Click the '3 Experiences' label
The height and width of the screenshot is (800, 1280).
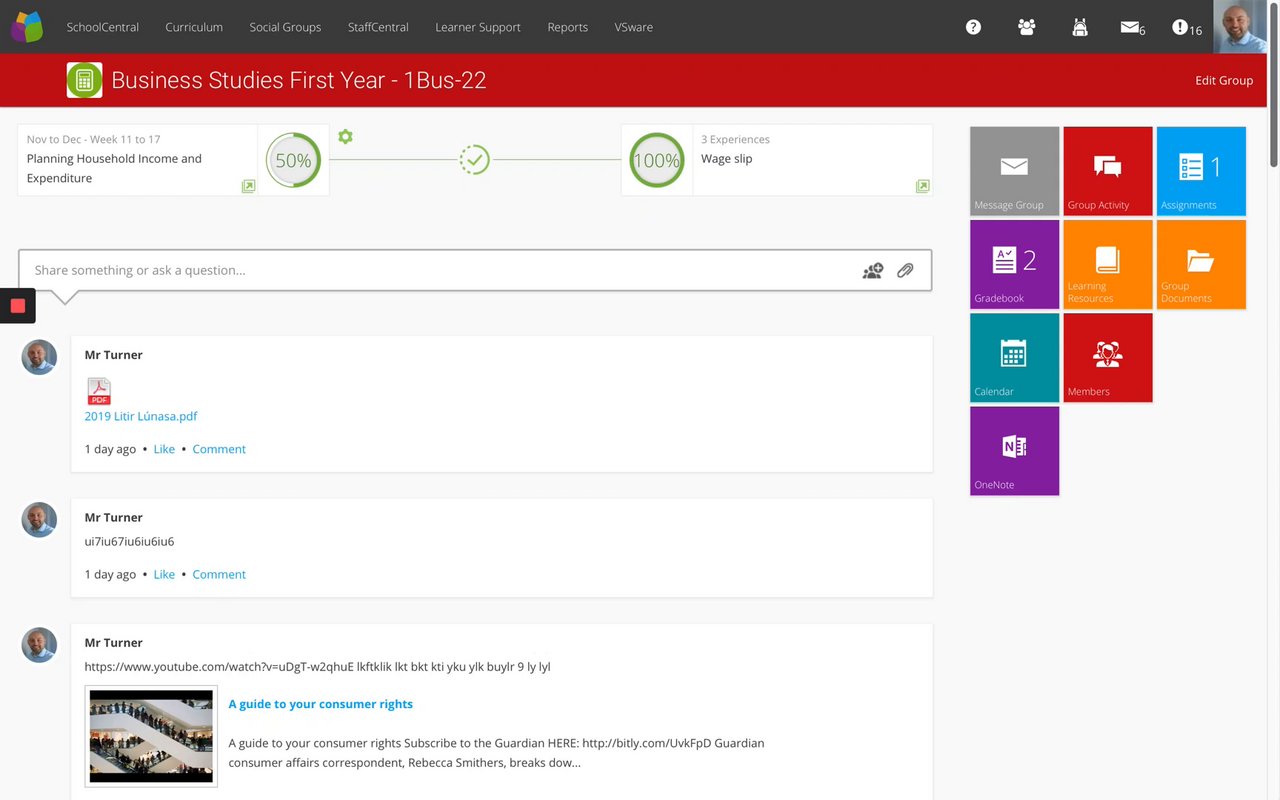click(x=735, y=139)
